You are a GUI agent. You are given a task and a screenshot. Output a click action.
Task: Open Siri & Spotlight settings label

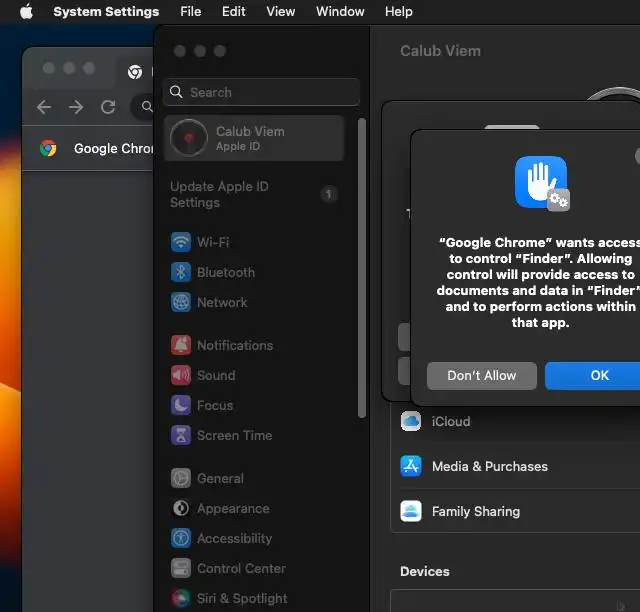click(242, 599)
